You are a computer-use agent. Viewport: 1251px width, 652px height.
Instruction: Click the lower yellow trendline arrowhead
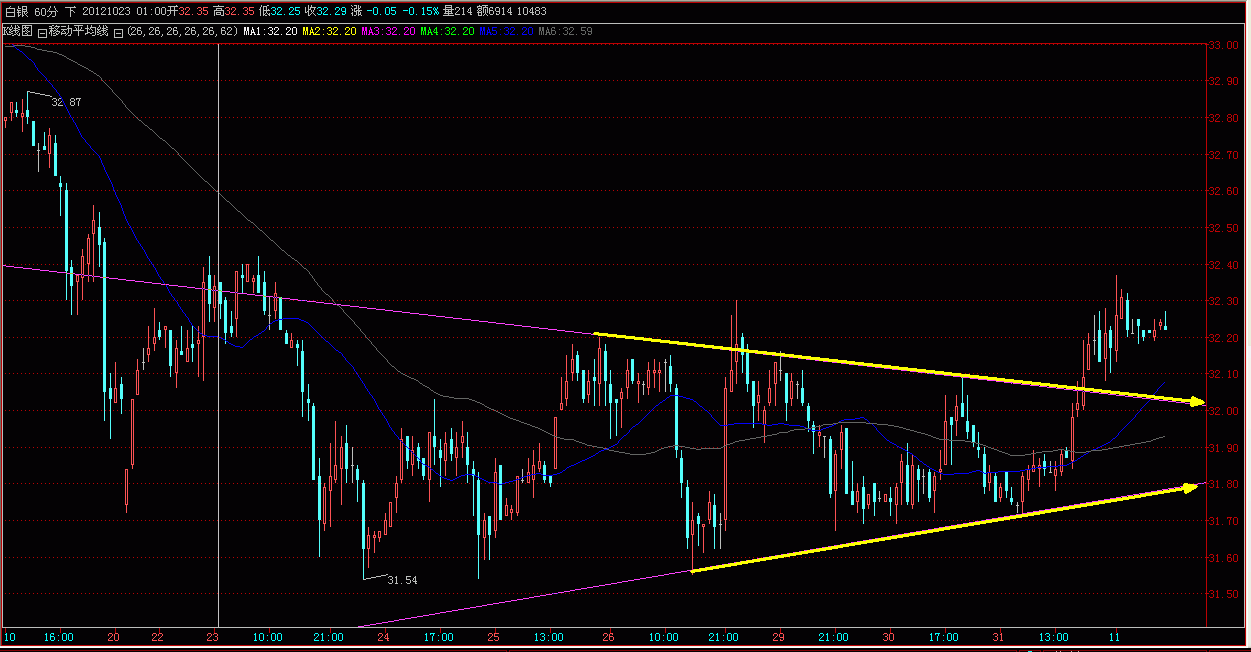coord(1191,487)
